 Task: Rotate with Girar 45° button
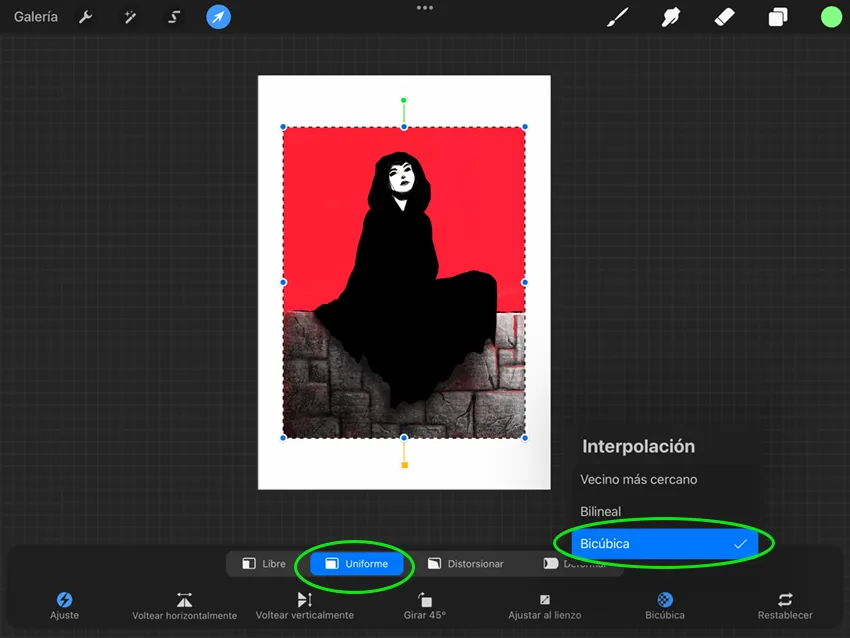(x=424, y=605)
